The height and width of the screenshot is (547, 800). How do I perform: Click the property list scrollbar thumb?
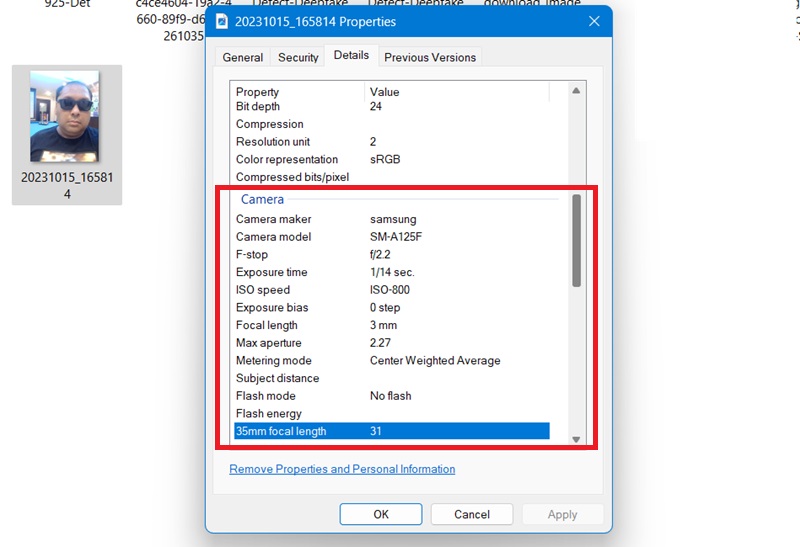tap(576, 241)
